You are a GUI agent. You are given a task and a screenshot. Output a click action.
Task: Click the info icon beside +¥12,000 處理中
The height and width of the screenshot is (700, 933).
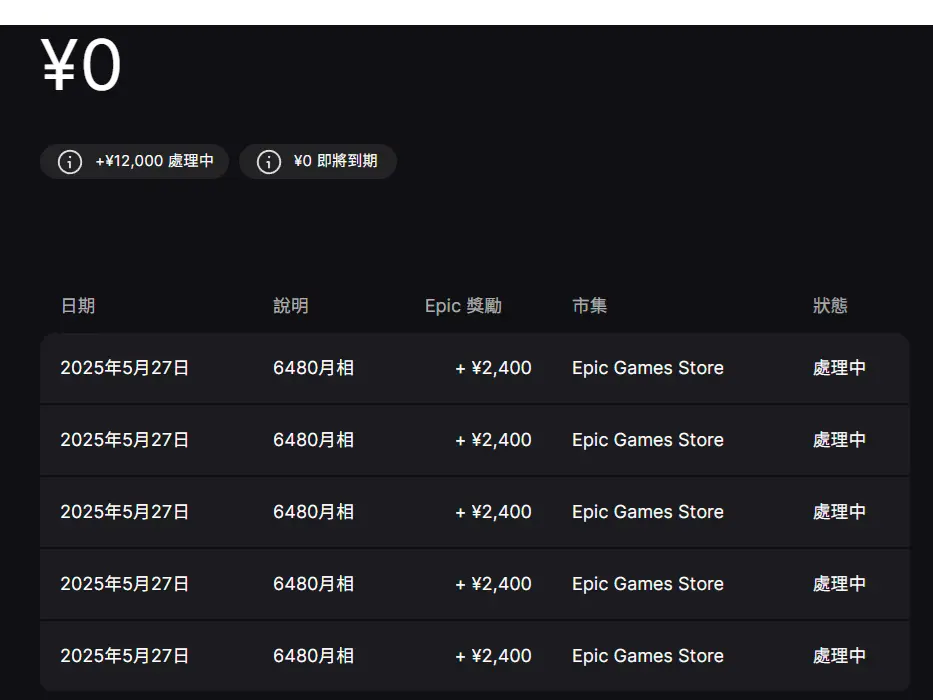pos(70,161)
